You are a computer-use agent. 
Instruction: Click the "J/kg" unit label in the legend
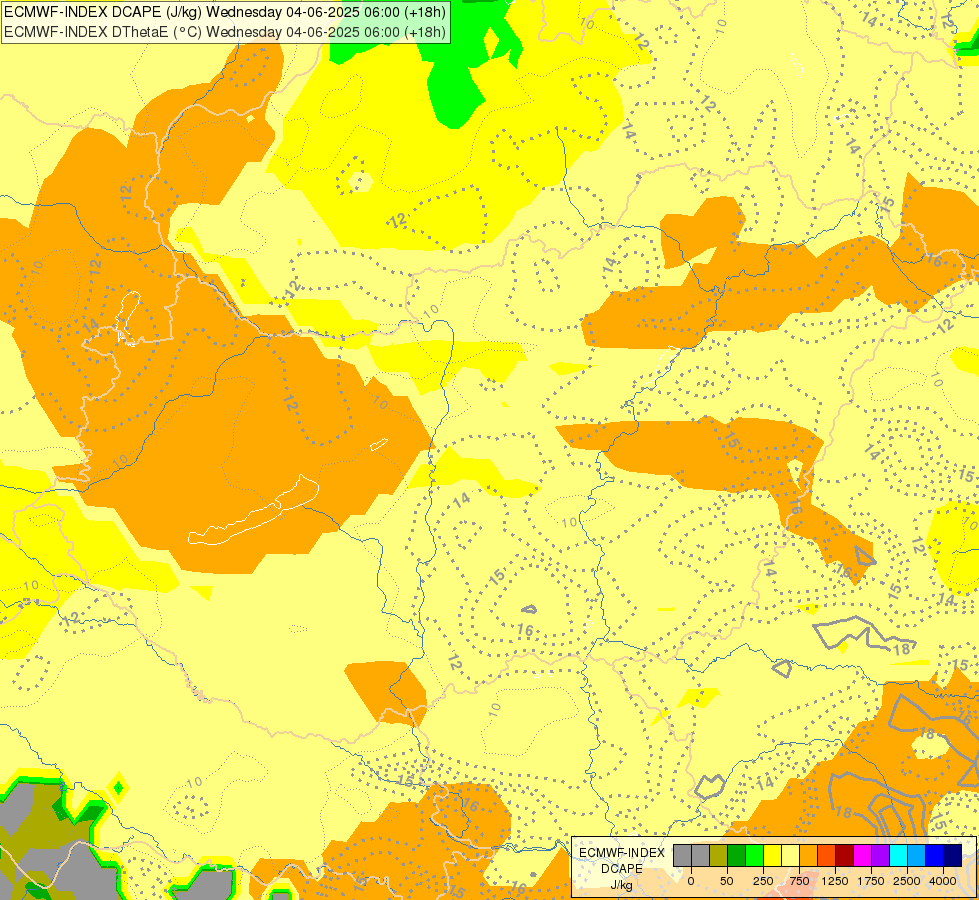click(x=622, y=886)
